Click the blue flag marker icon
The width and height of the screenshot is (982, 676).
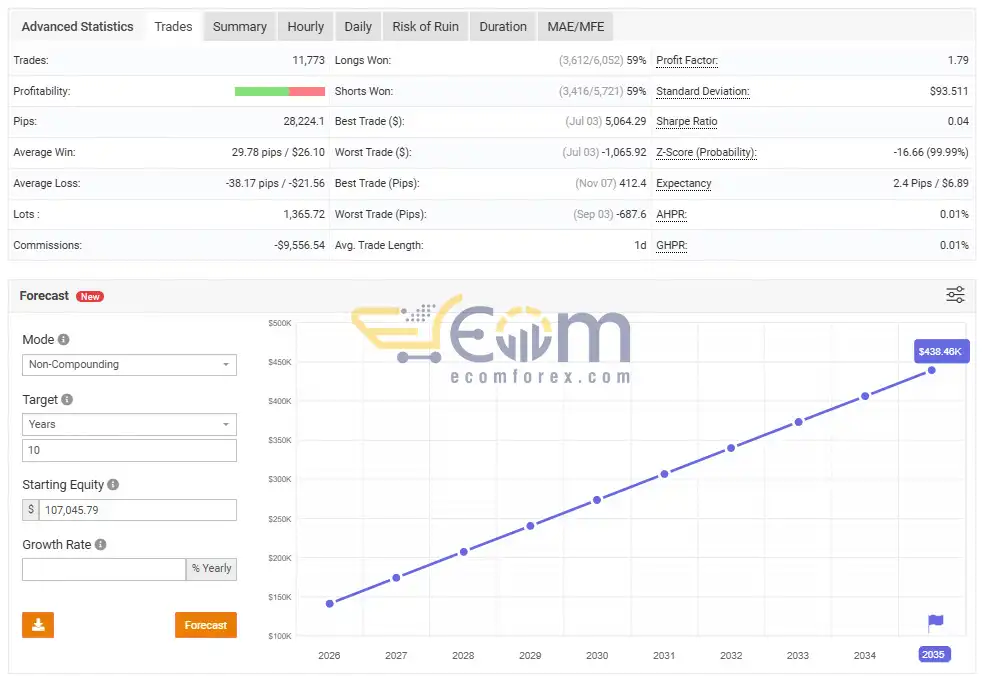(x=935, y=622)
